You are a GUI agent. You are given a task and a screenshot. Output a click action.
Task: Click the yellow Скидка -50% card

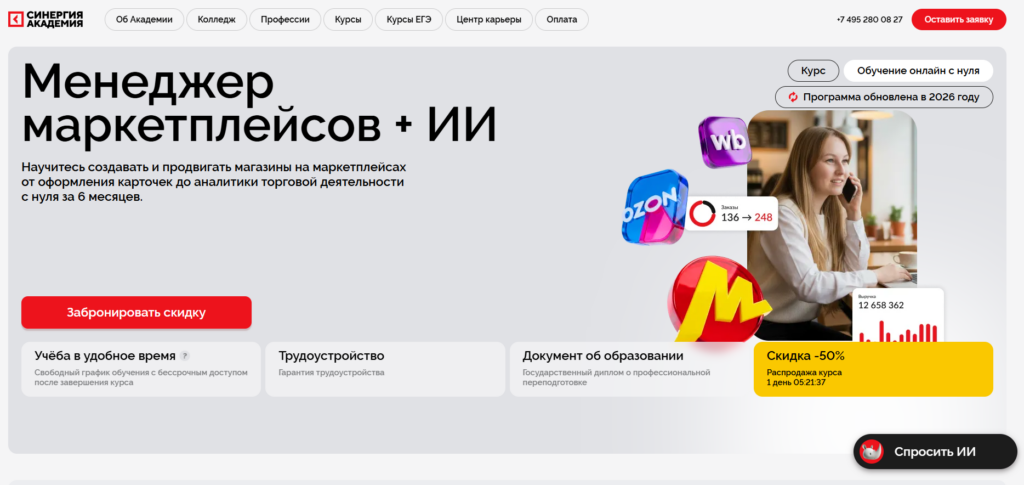tap(873, 369)
